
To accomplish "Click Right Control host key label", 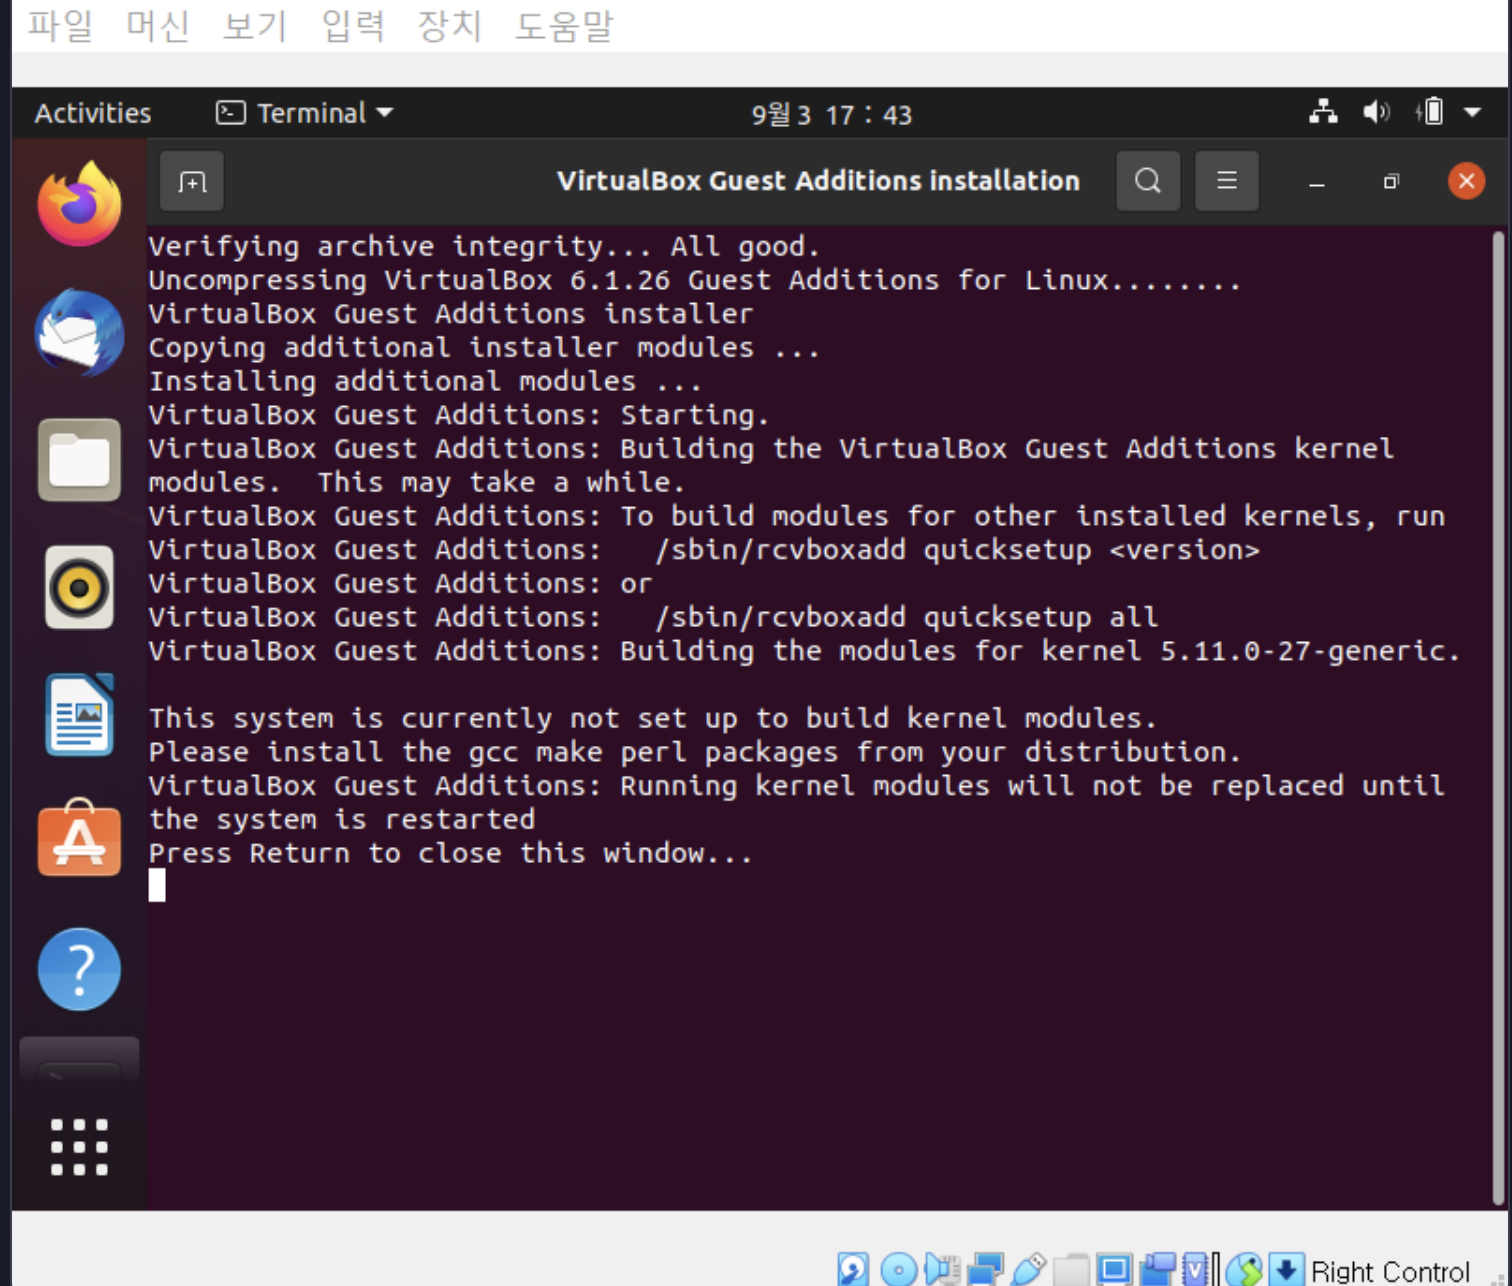I will click(x=1390, y=1271).
